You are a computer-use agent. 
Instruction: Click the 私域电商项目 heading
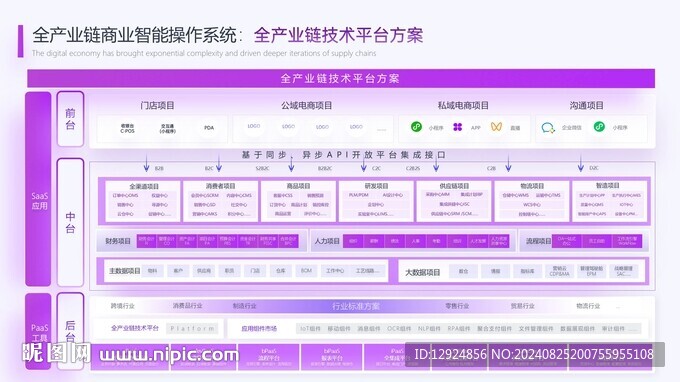[463, 105]
